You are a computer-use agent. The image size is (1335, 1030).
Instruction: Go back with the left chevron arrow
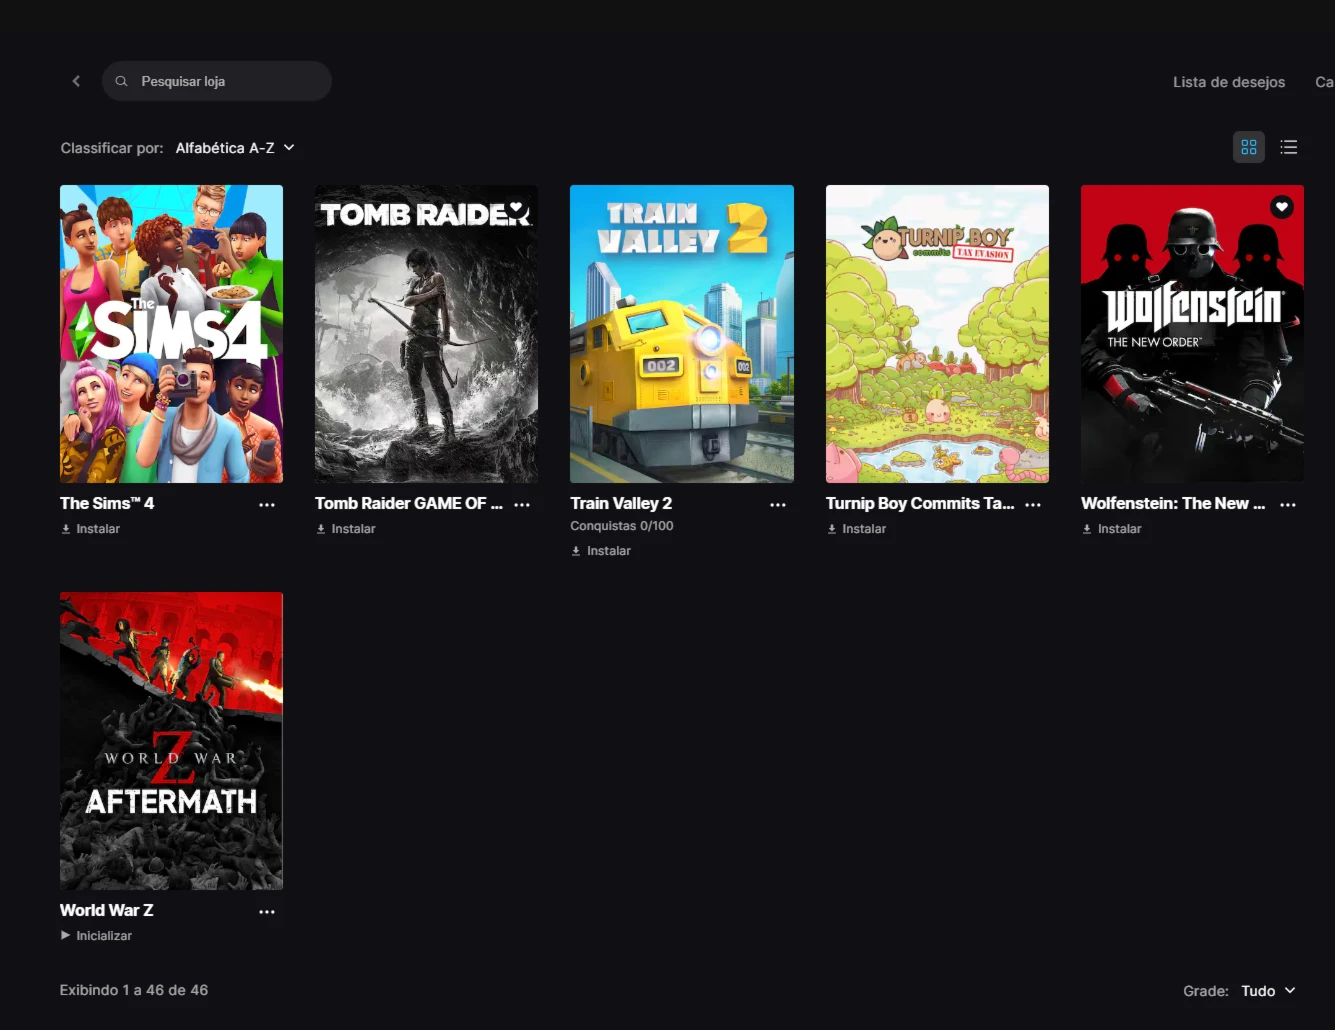pyautogui.click(x=76, y=81)
